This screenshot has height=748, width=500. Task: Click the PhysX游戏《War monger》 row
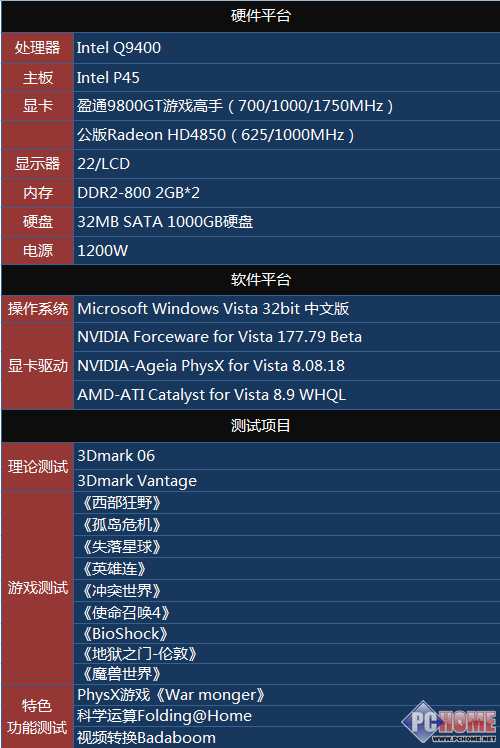[287, 695]
